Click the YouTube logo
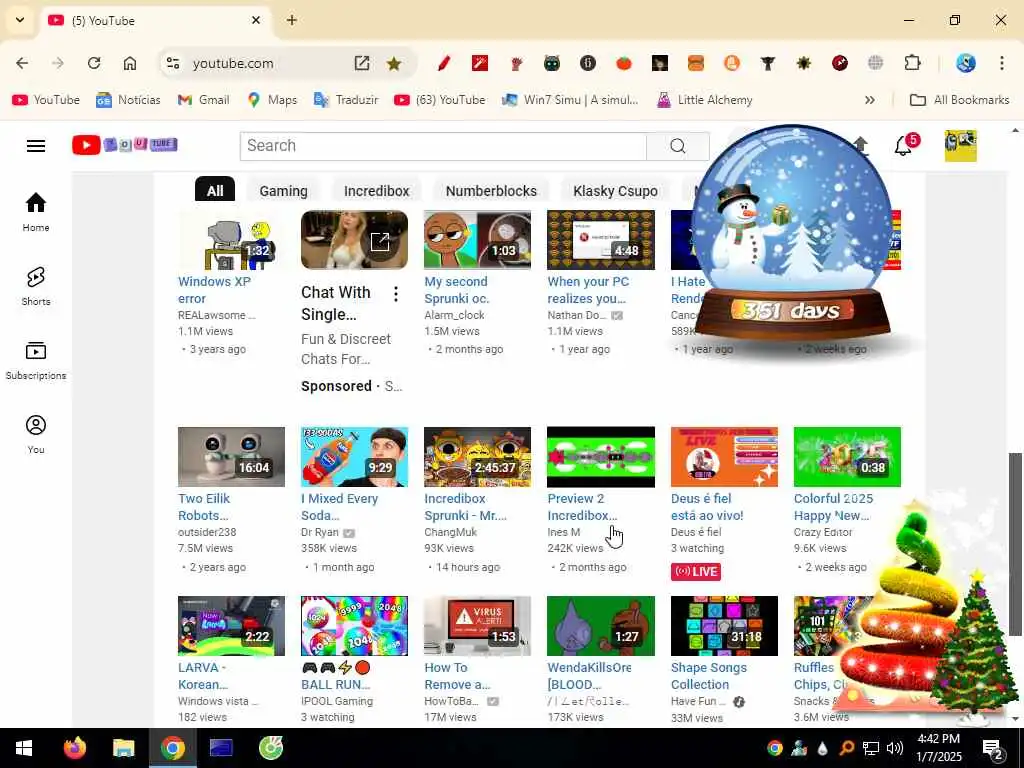This screenshot has height=768, width=1024. tap(124, 145)
